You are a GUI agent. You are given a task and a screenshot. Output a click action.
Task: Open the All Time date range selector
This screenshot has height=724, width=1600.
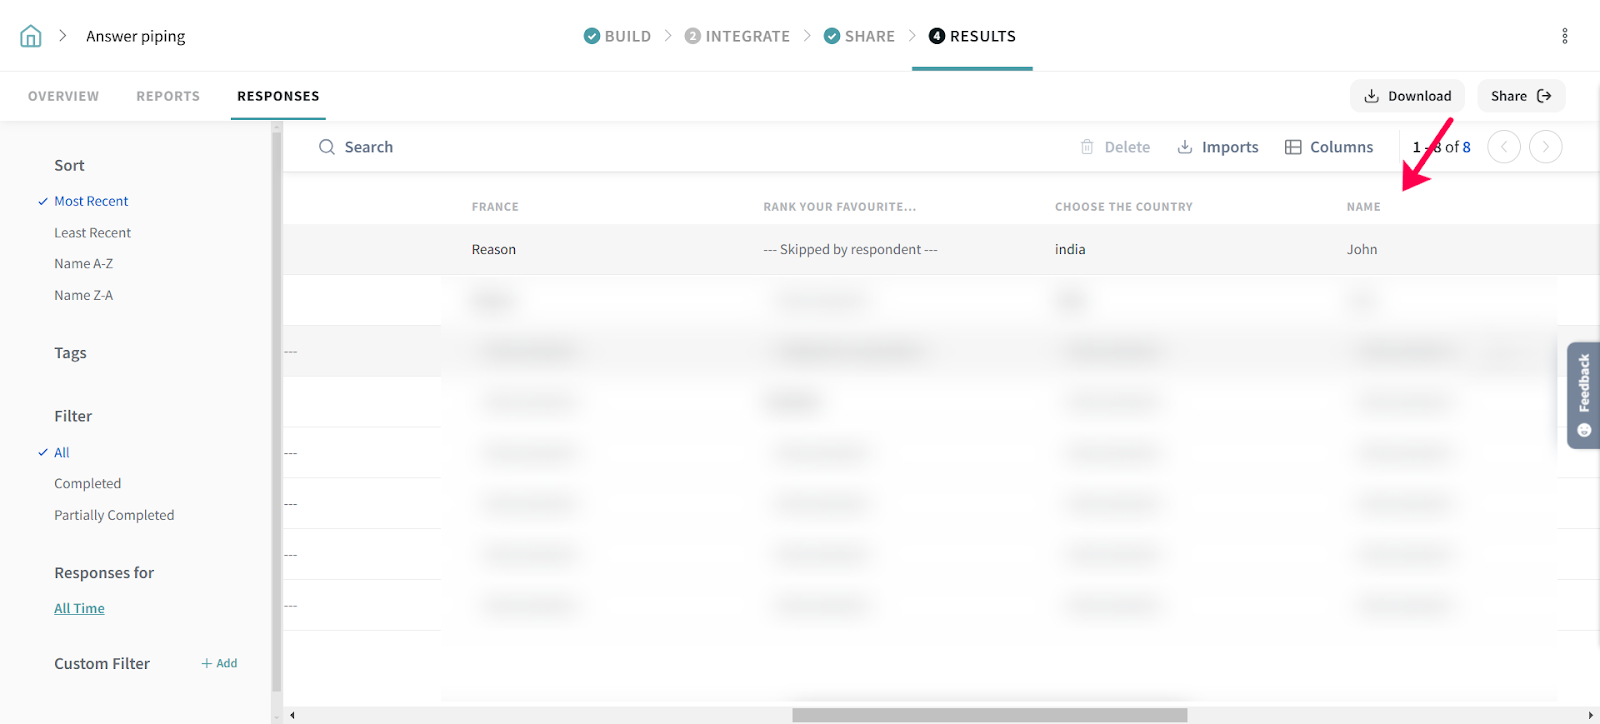tap(79, 609)
